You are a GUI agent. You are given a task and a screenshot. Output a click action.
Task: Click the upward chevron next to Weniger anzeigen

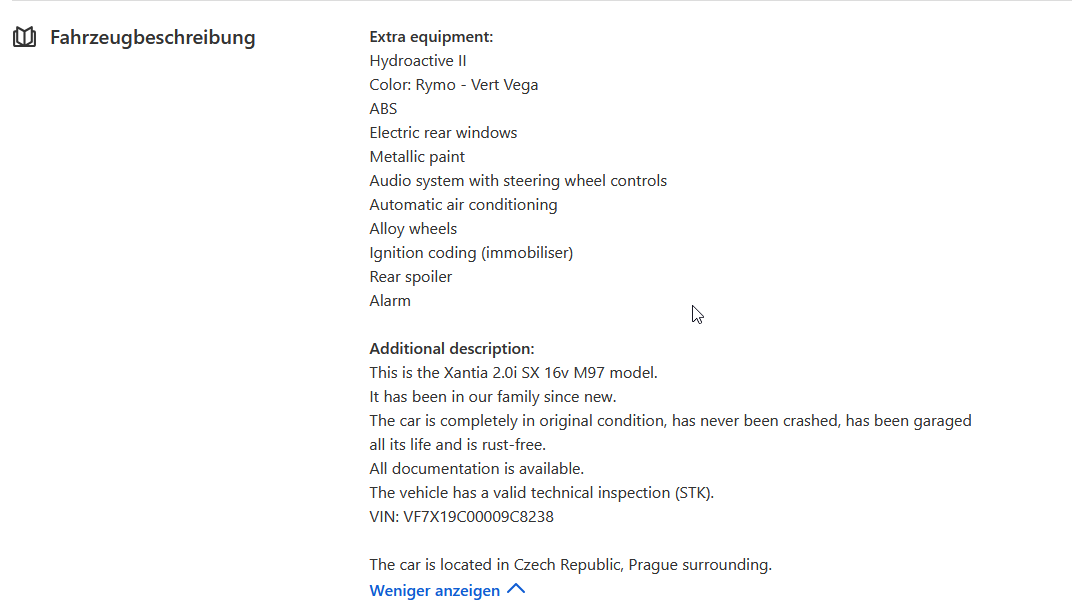[x=516, y=589]
